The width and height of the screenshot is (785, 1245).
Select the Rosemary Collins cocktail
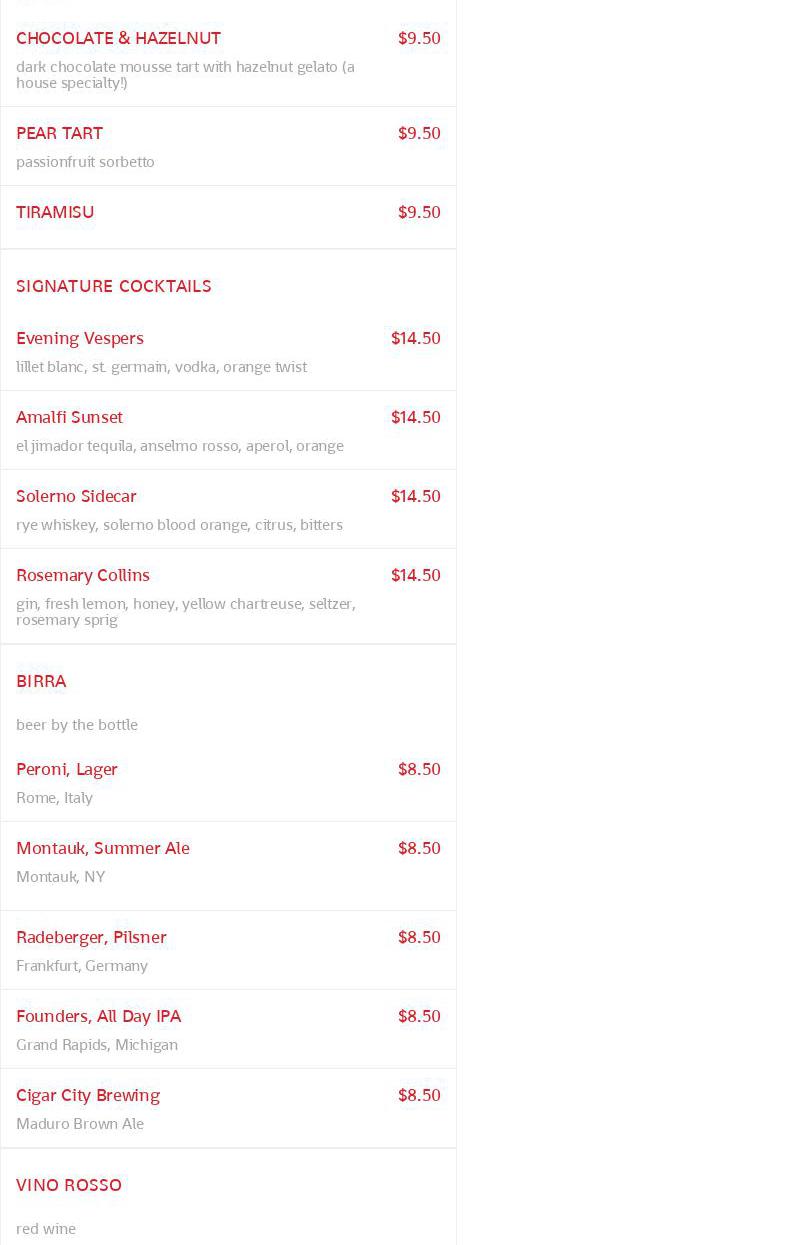[x=83, y=575]
